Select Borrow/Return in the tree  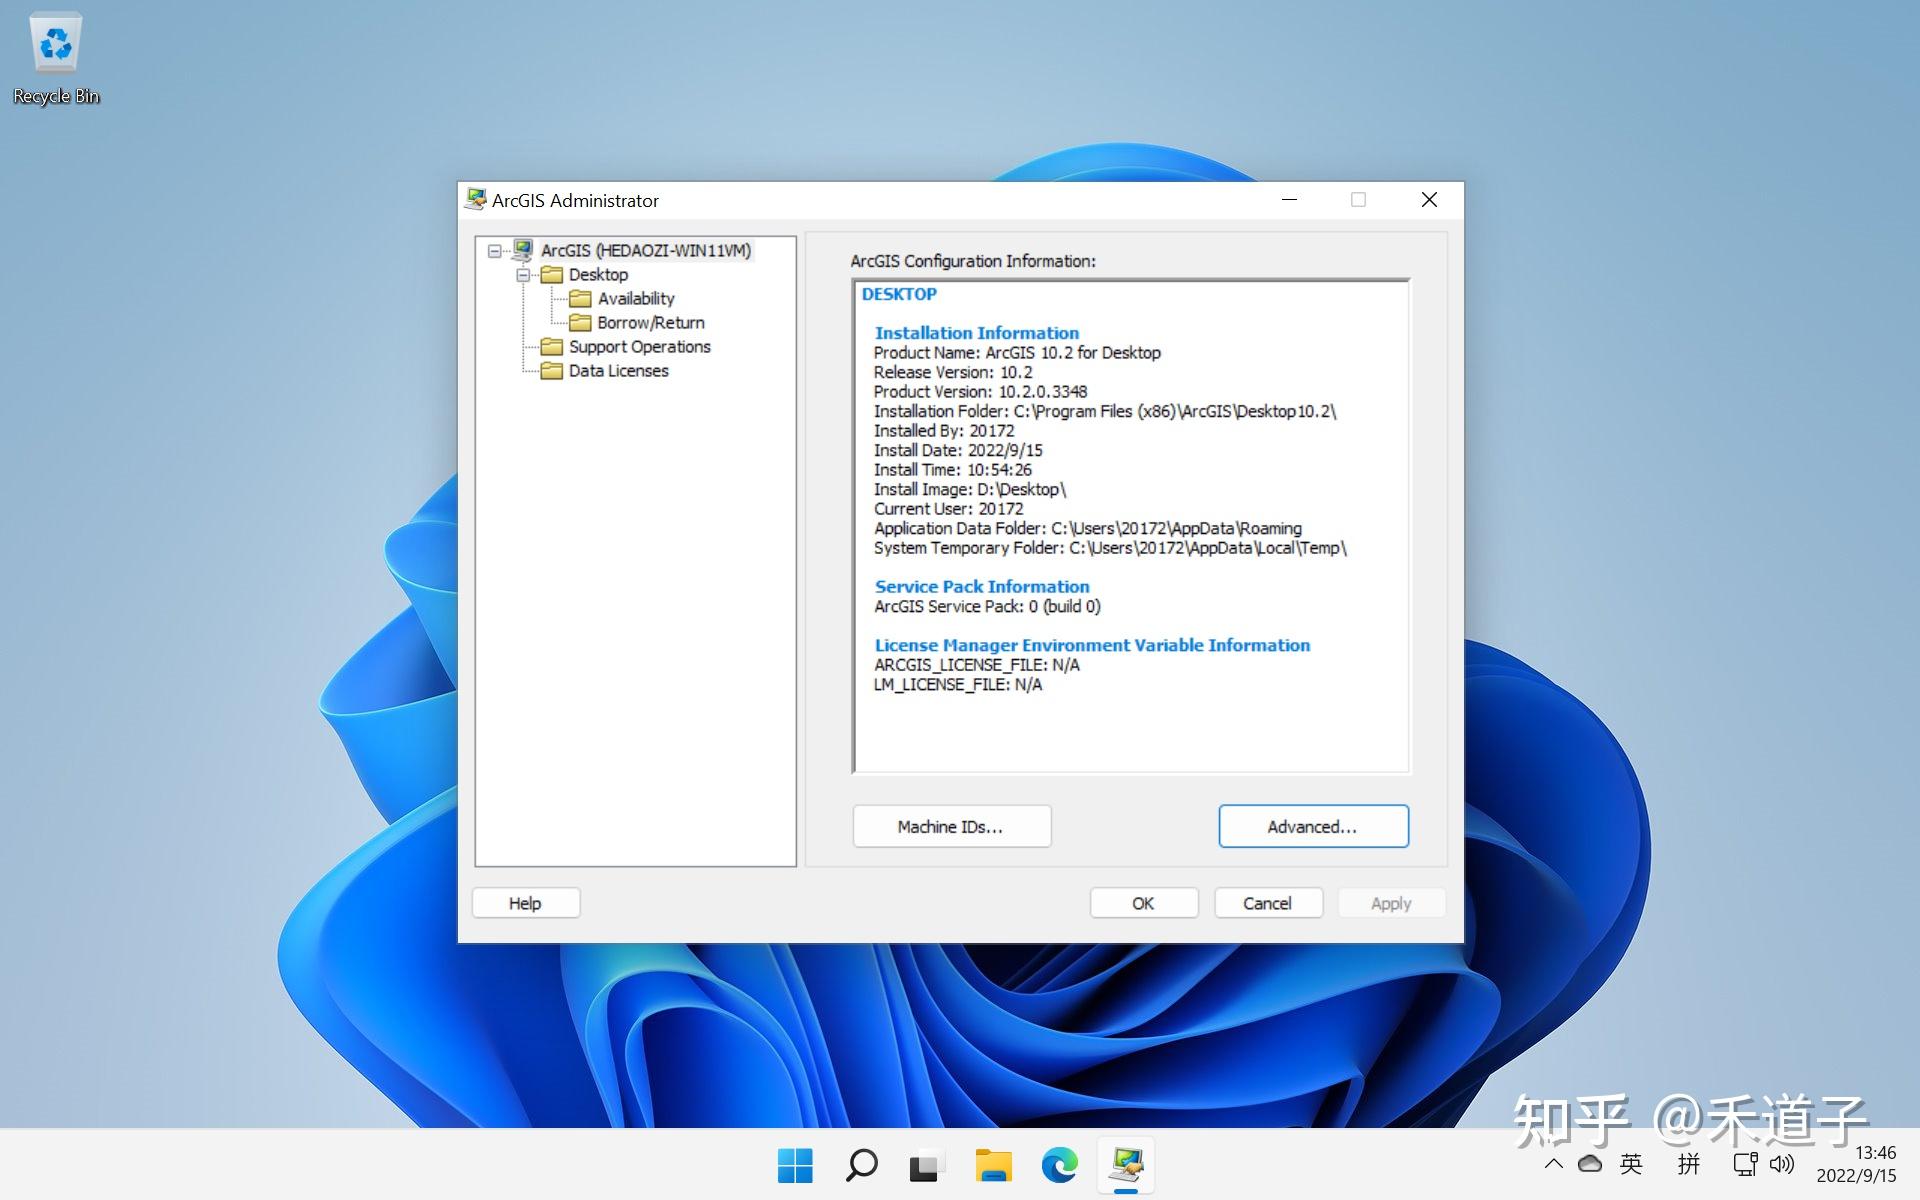(651, 323)
